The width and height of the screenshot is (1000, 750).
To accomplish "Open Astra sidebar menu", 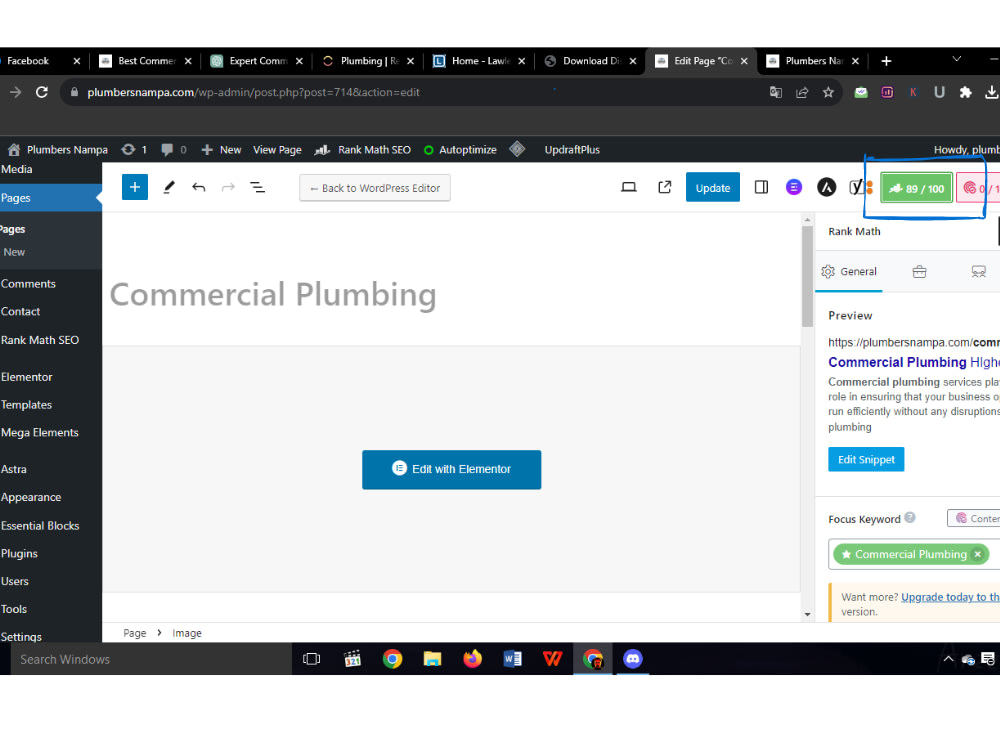I will (14, 469).
